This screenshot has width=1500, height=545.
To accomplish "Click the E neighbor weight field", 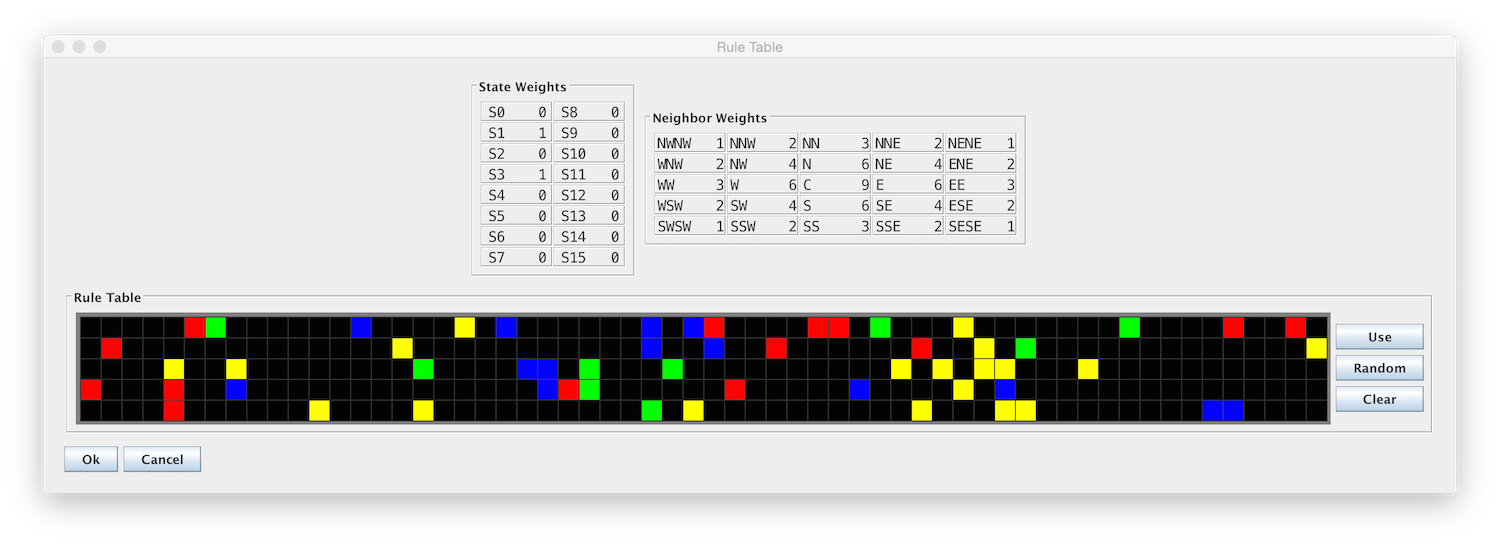I will coord(908,185).
